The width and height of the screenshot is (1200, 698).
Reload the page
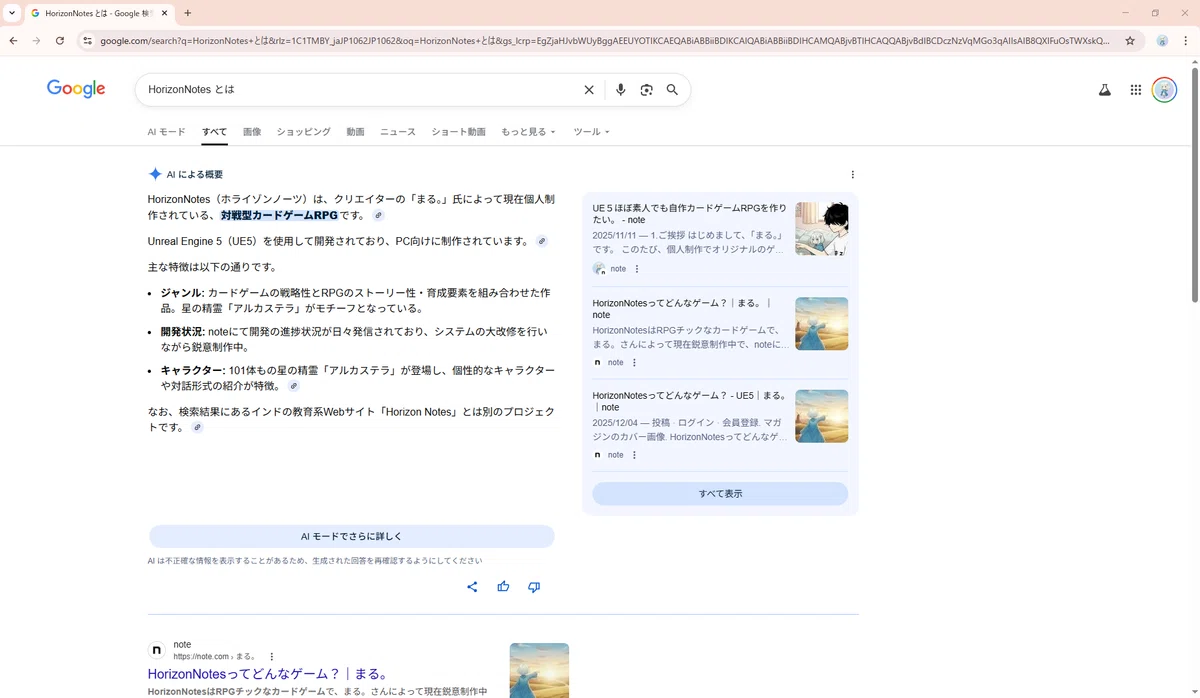tap(60, 41)
